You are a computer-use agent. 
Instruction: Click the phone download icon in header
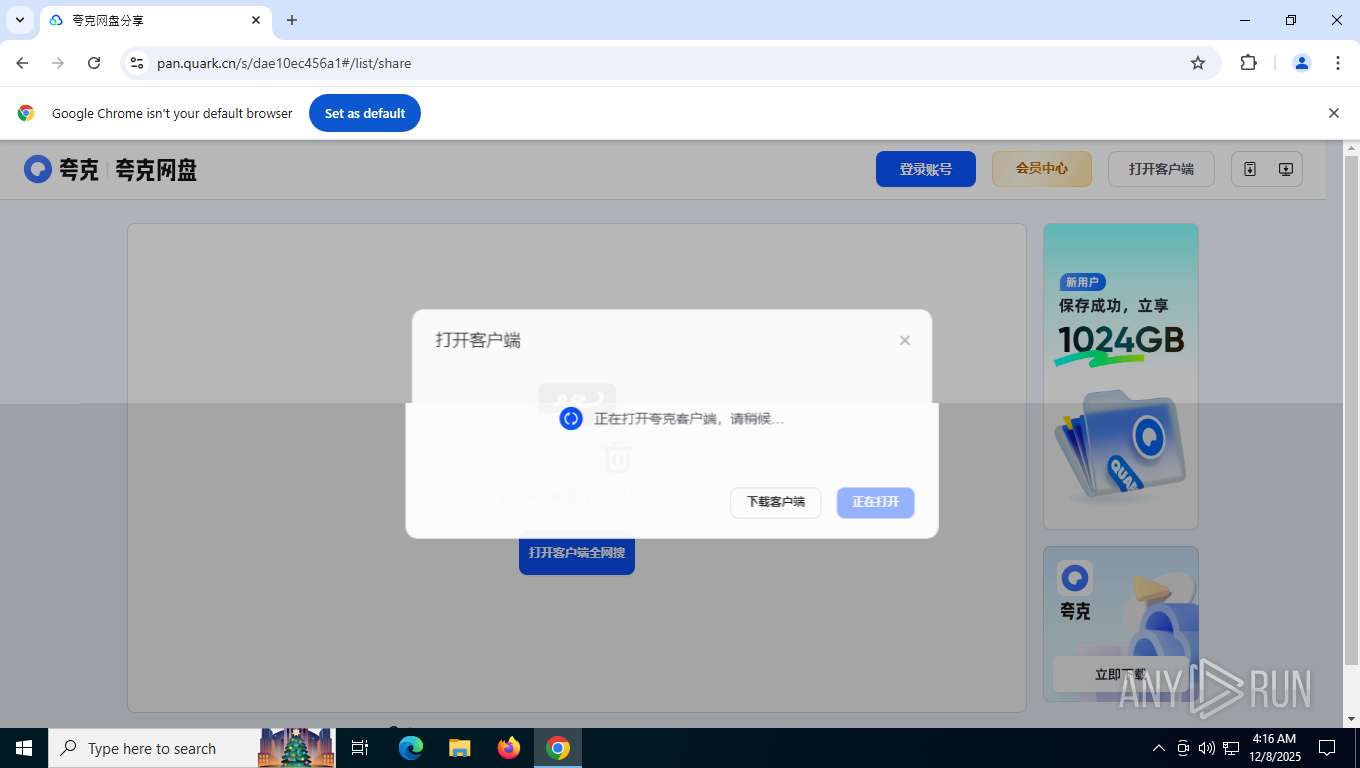(1249, 169)
